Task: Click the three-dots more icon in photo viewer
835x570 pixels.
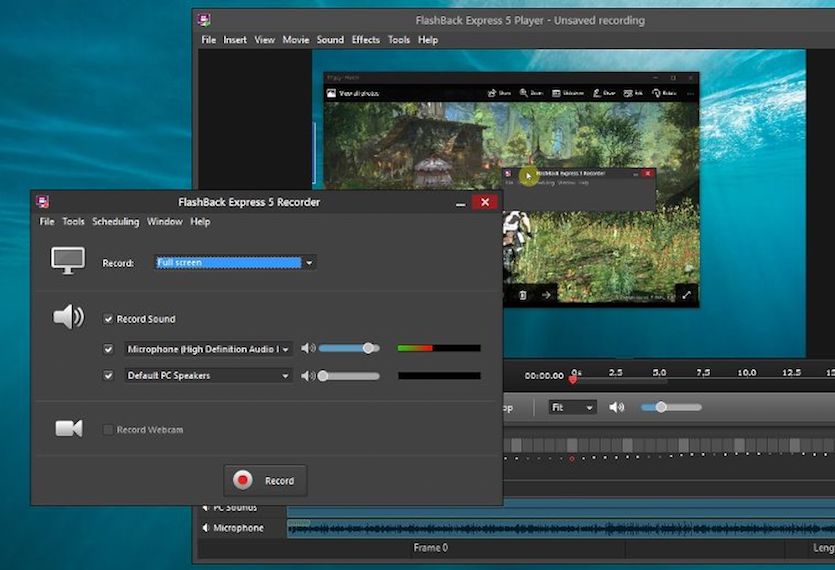Action: [691, 94]
